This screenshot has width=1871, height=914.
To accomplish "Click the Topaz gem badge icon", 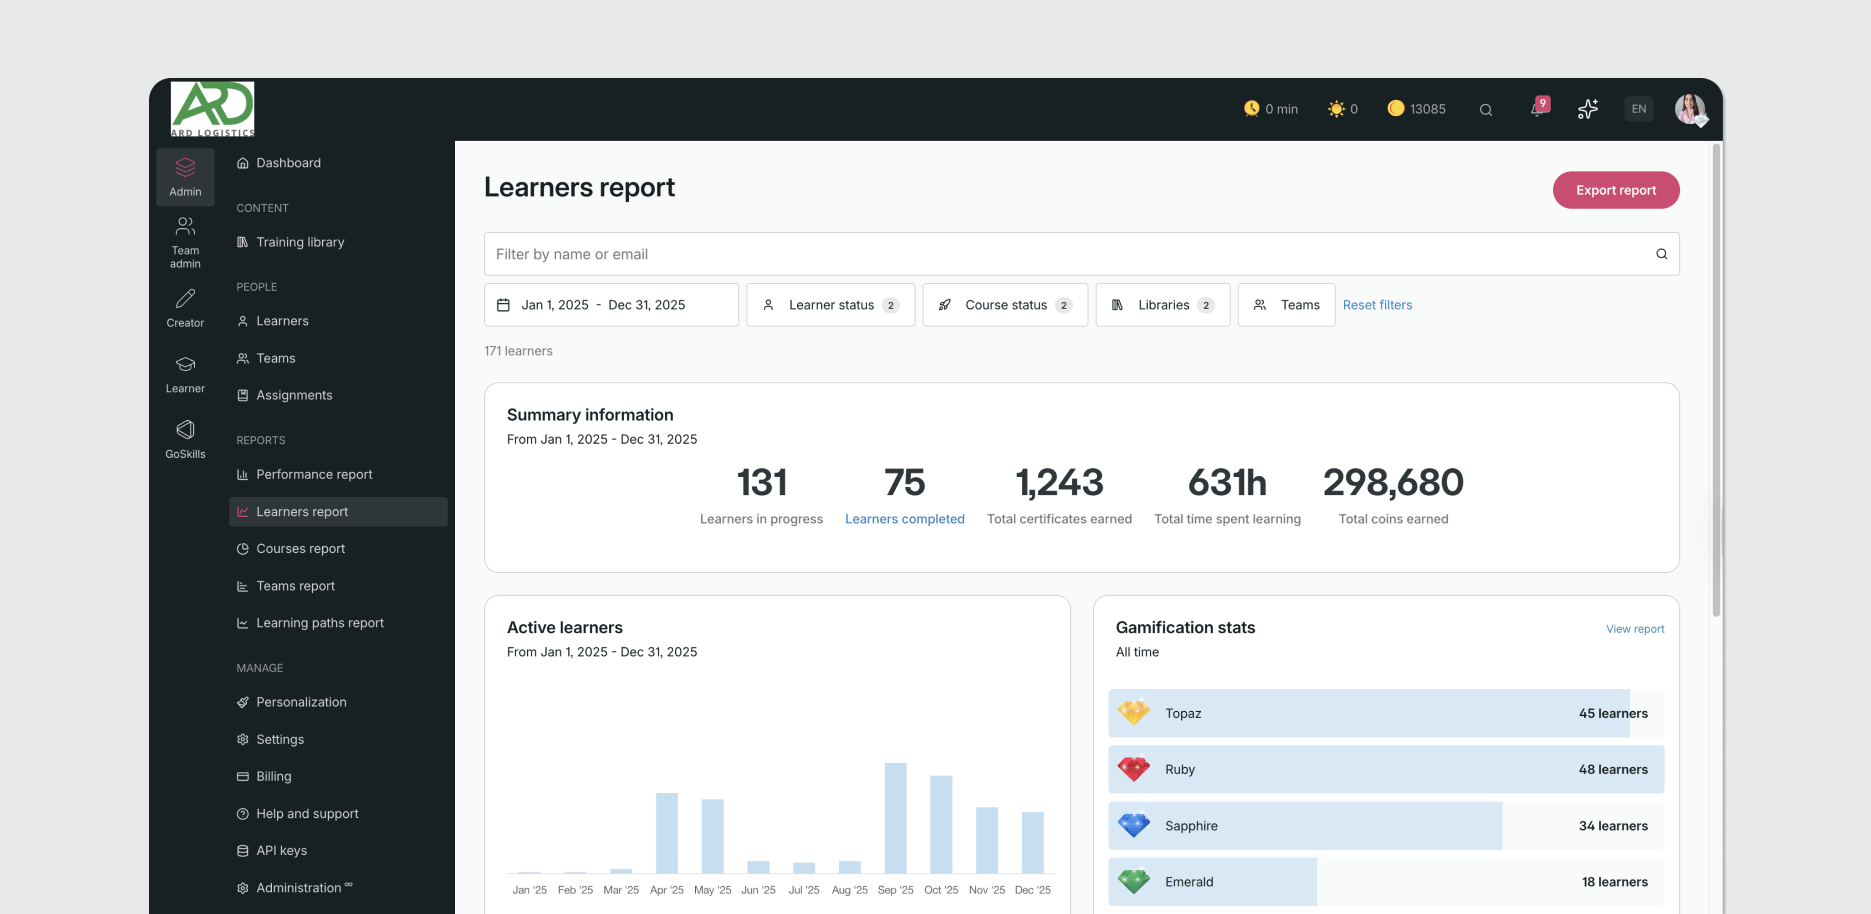I will click(1134, 713).
